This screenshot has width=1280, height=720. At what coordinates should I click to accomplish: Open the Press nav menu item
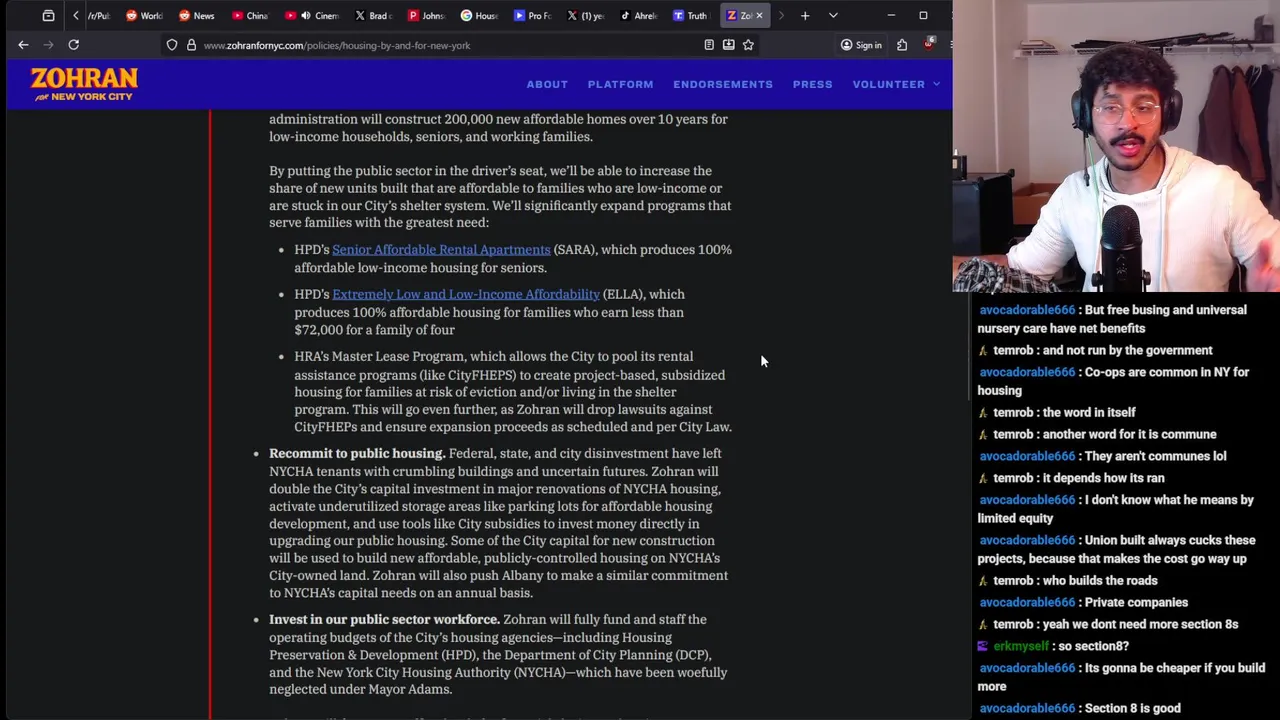coord(812,85)
